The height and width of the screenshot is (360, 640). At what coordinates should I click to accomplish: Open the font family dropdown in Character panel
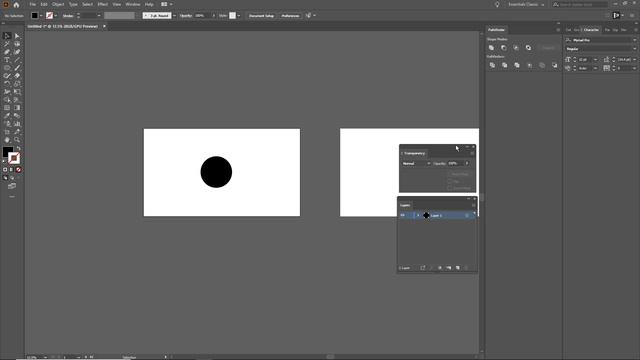click(634, 40)
